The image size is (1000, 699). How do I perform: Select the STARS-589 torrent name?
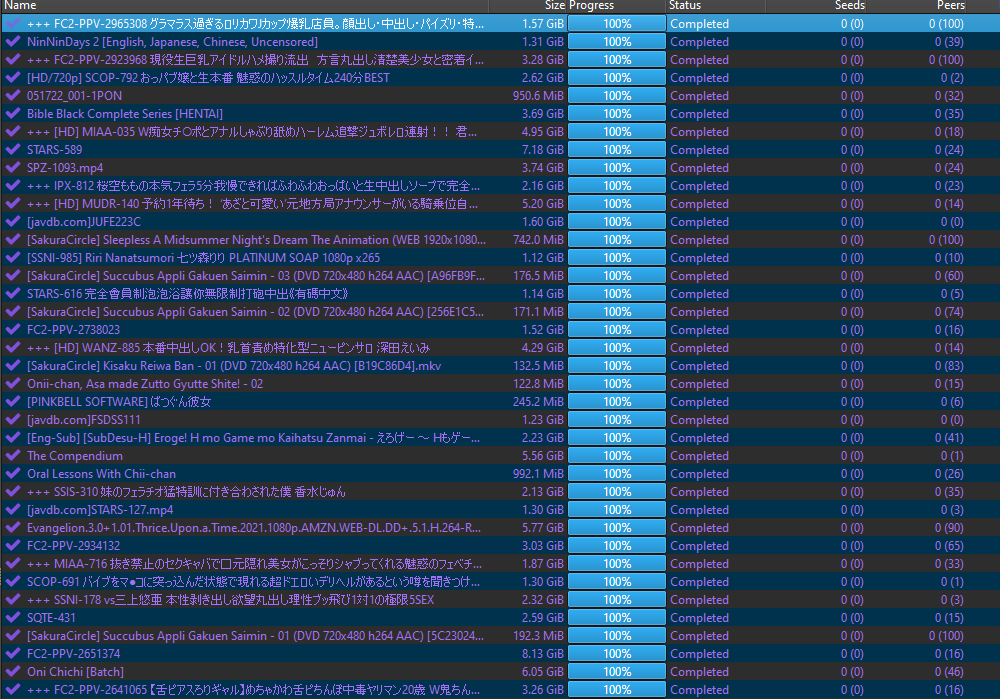(x=54, y=150)
